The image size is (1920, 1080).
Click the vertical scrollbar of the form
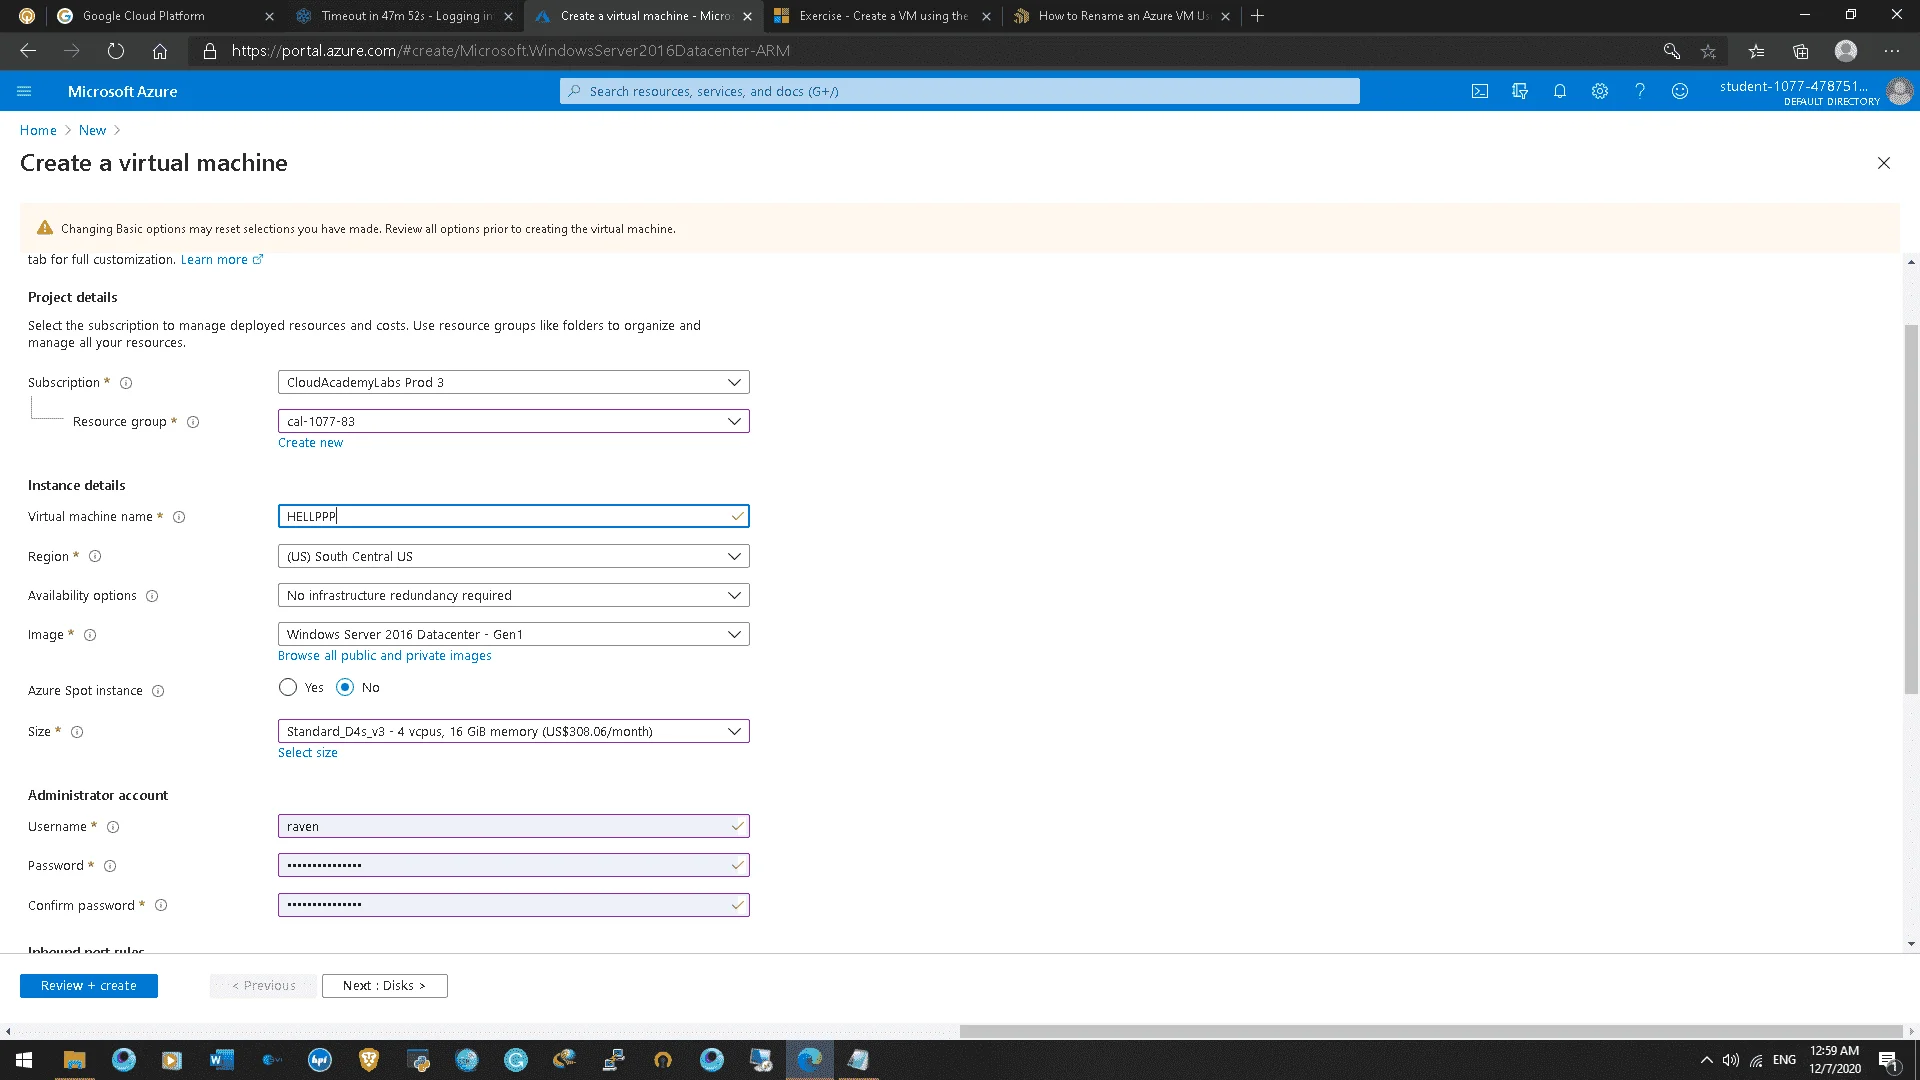click(1911, 509)
